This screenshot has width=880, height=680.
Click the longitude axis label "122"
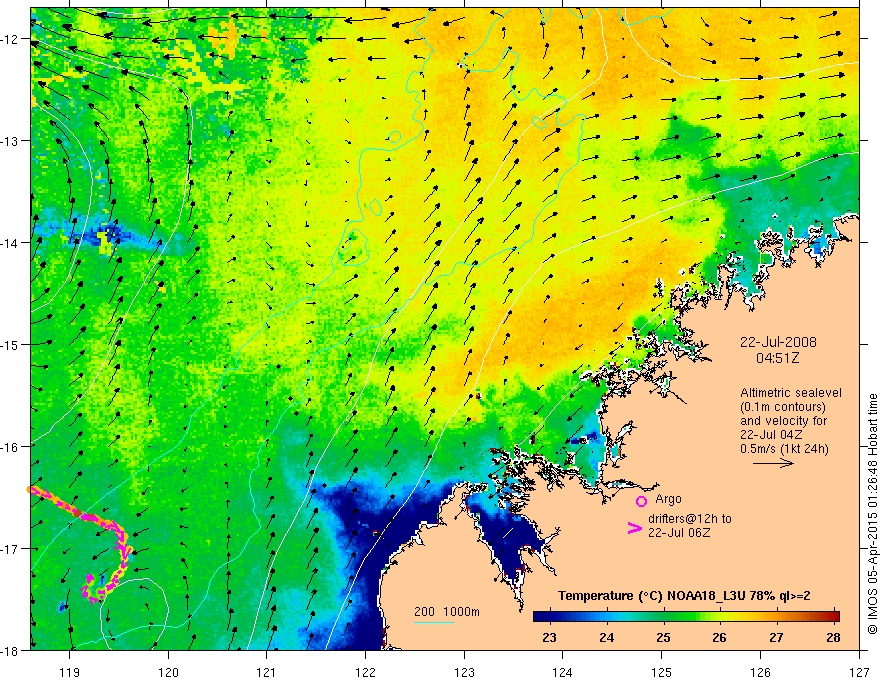365,672
